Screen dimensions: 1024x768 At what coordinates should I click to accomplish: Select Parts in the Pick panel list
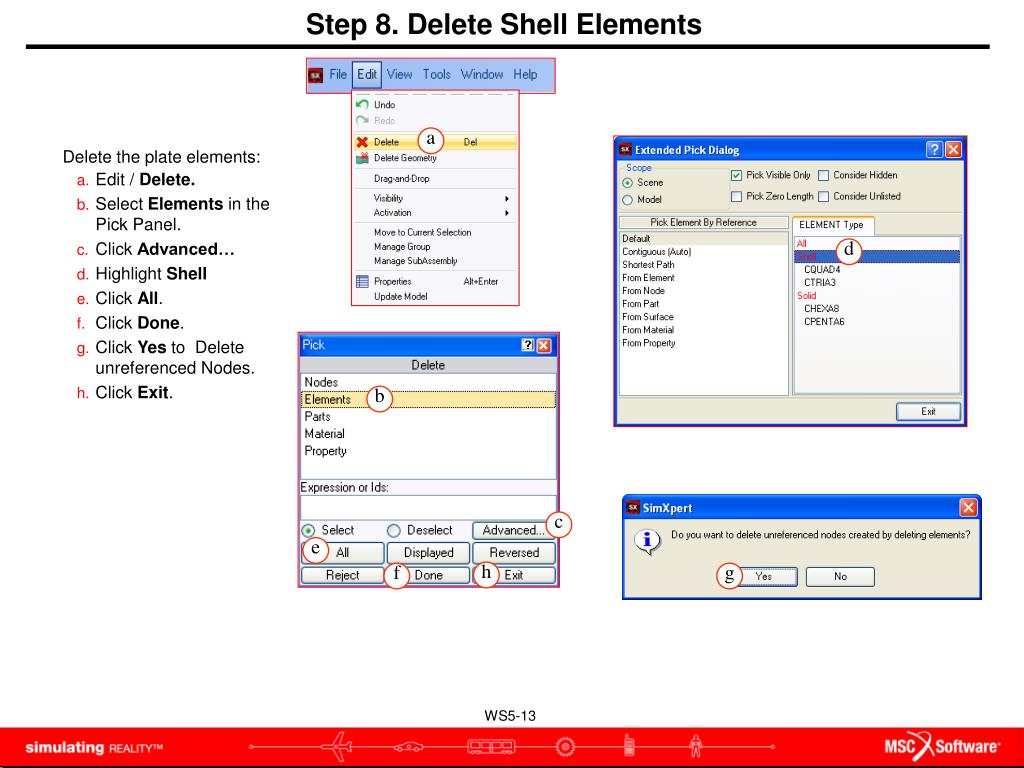point(428,417)
